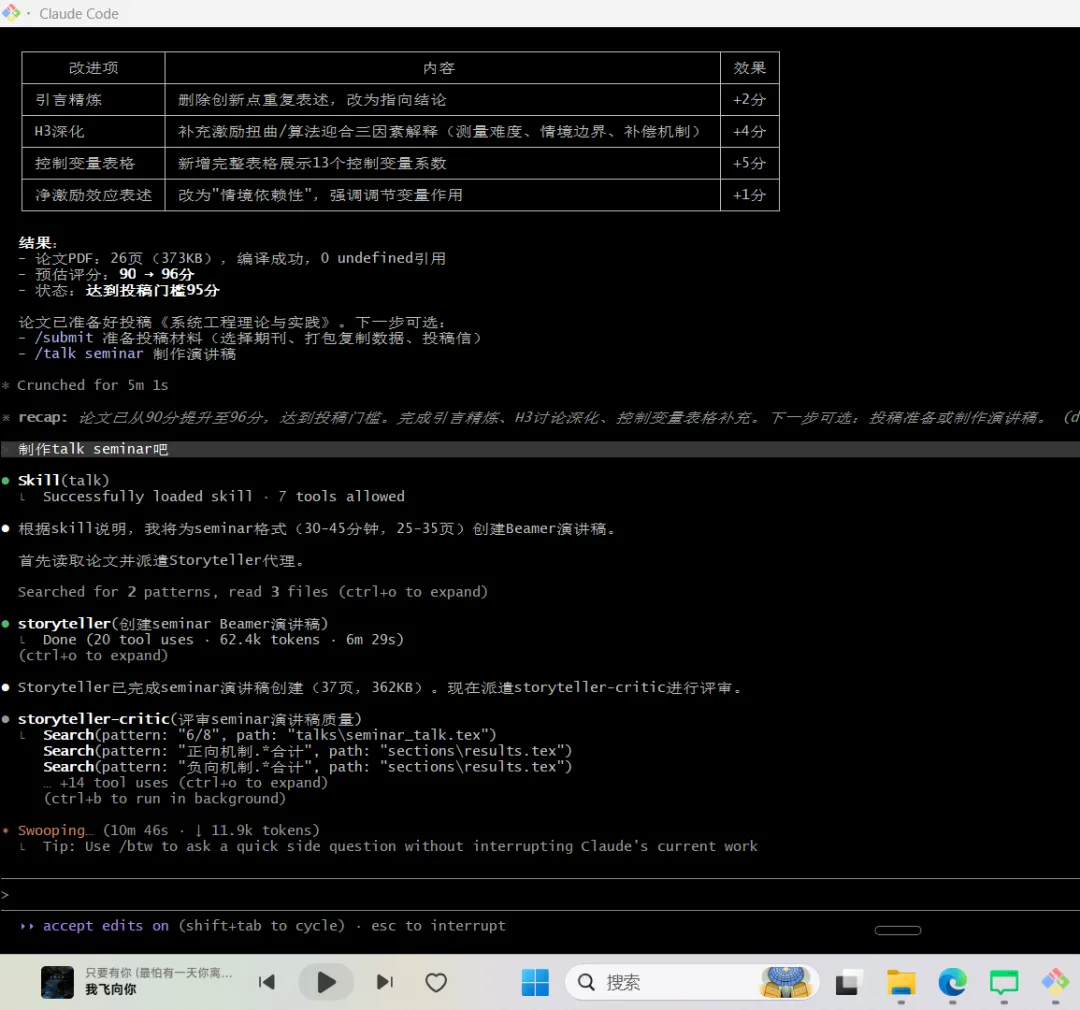
Task: Skip to previous track in media widget
Action: (267, 982)
